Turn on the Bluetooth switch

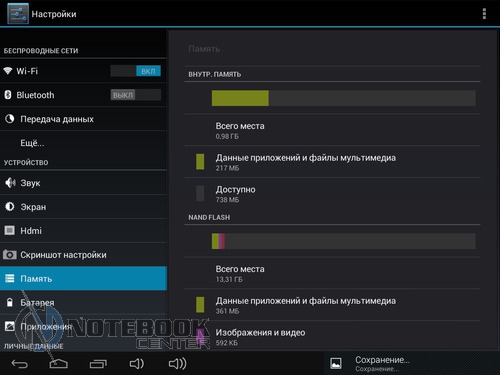[x=135, y=95]
